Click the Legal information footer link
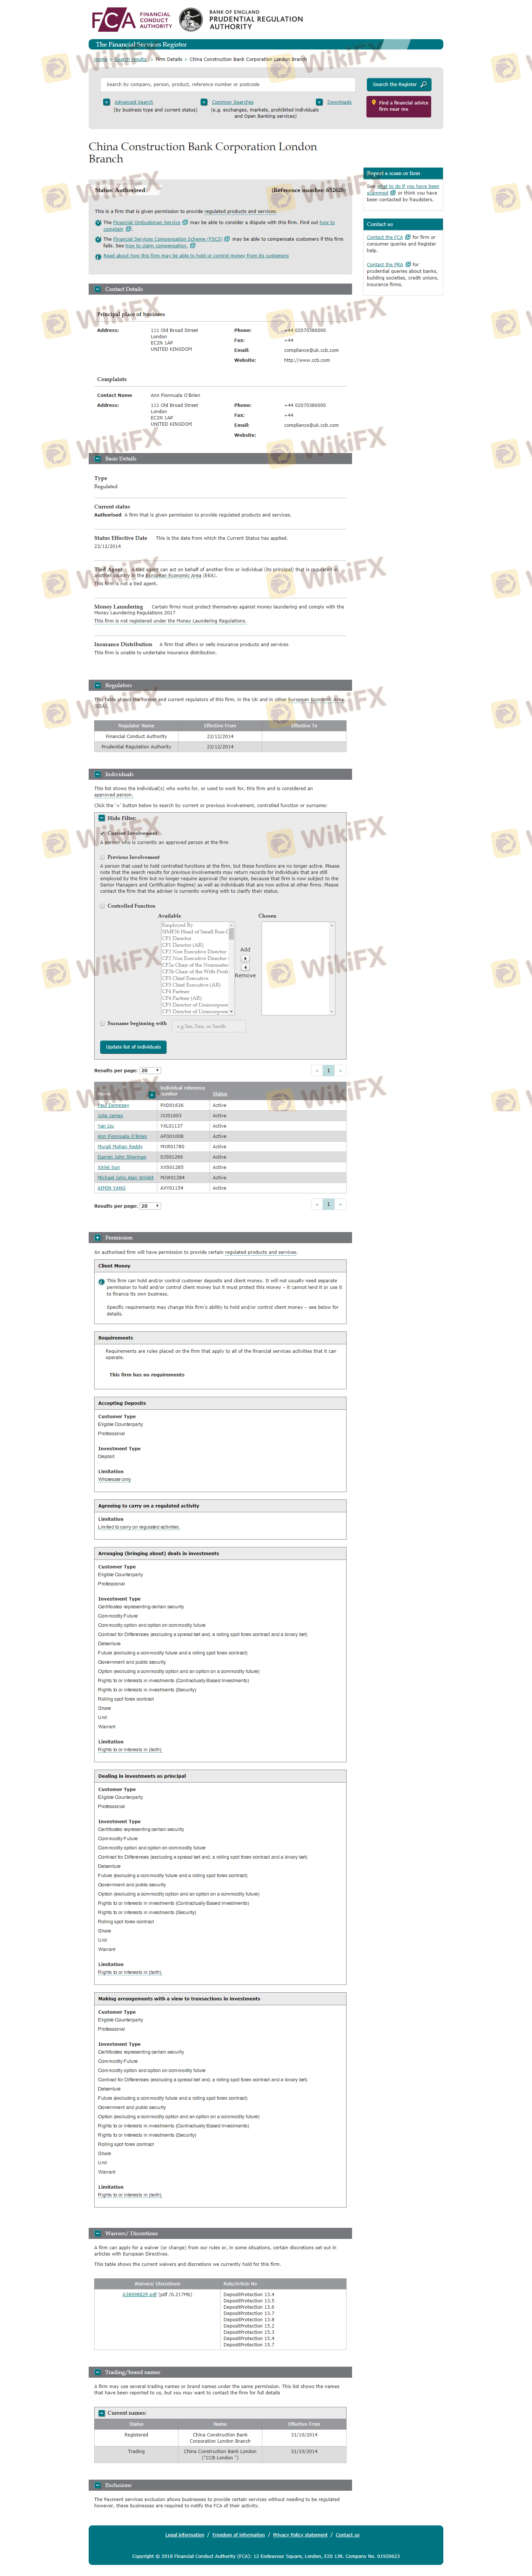 185,2535
